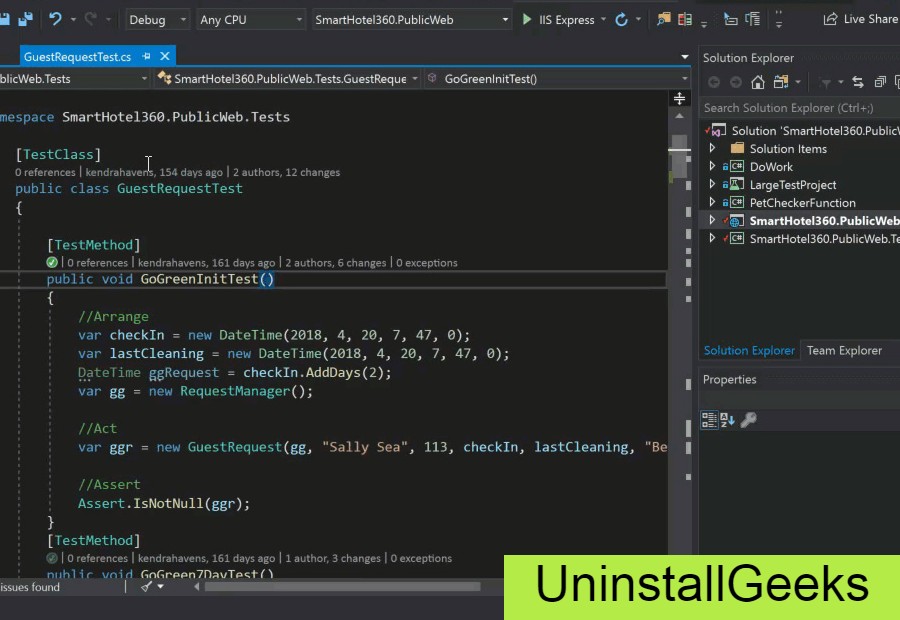The height and width of the screenshot is (620, 900).
Task: Click the test status icon above GoGreen7DayTest
Action: 52,558
